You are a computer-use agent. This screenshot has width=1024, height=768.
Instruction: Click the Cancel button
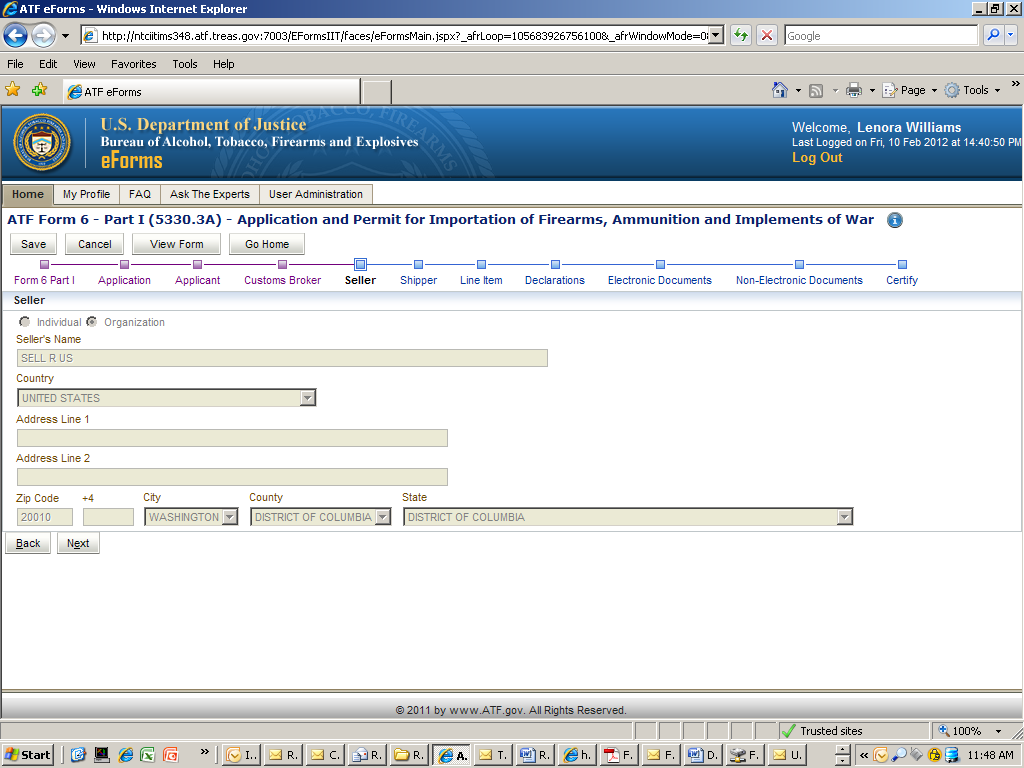pyautogui.click(x=95, y=244)
